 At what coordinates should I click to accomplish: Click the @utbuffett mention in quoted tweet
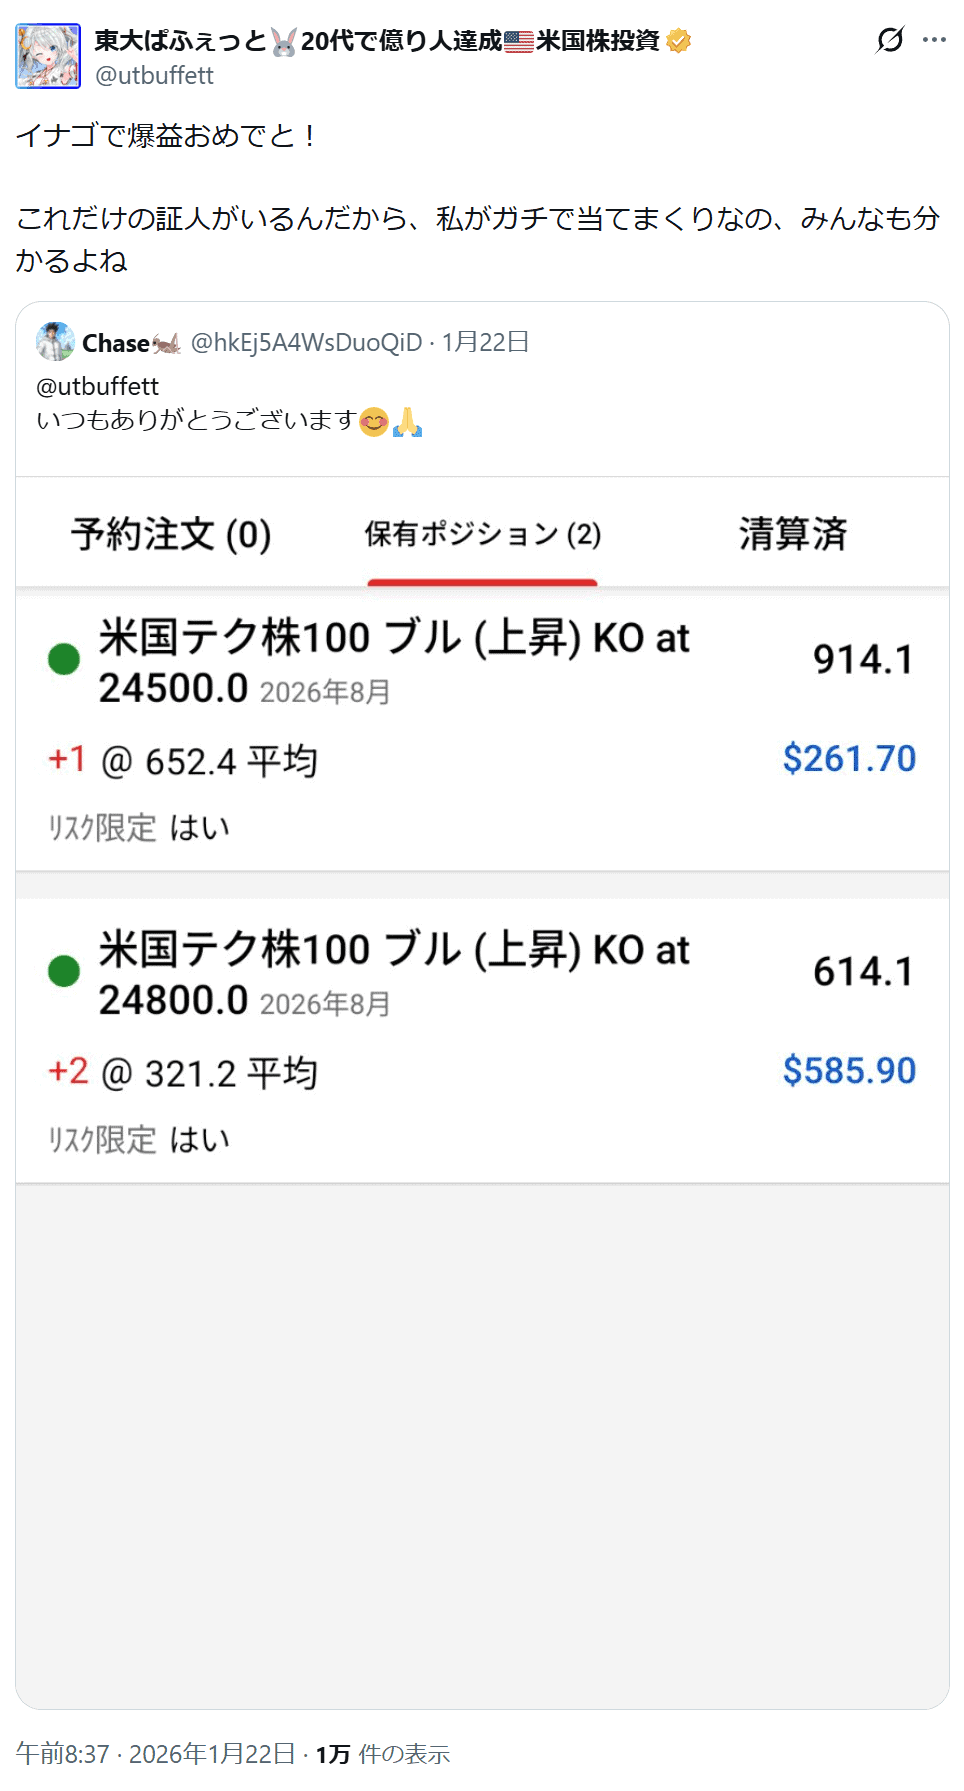tap(97, 386)
